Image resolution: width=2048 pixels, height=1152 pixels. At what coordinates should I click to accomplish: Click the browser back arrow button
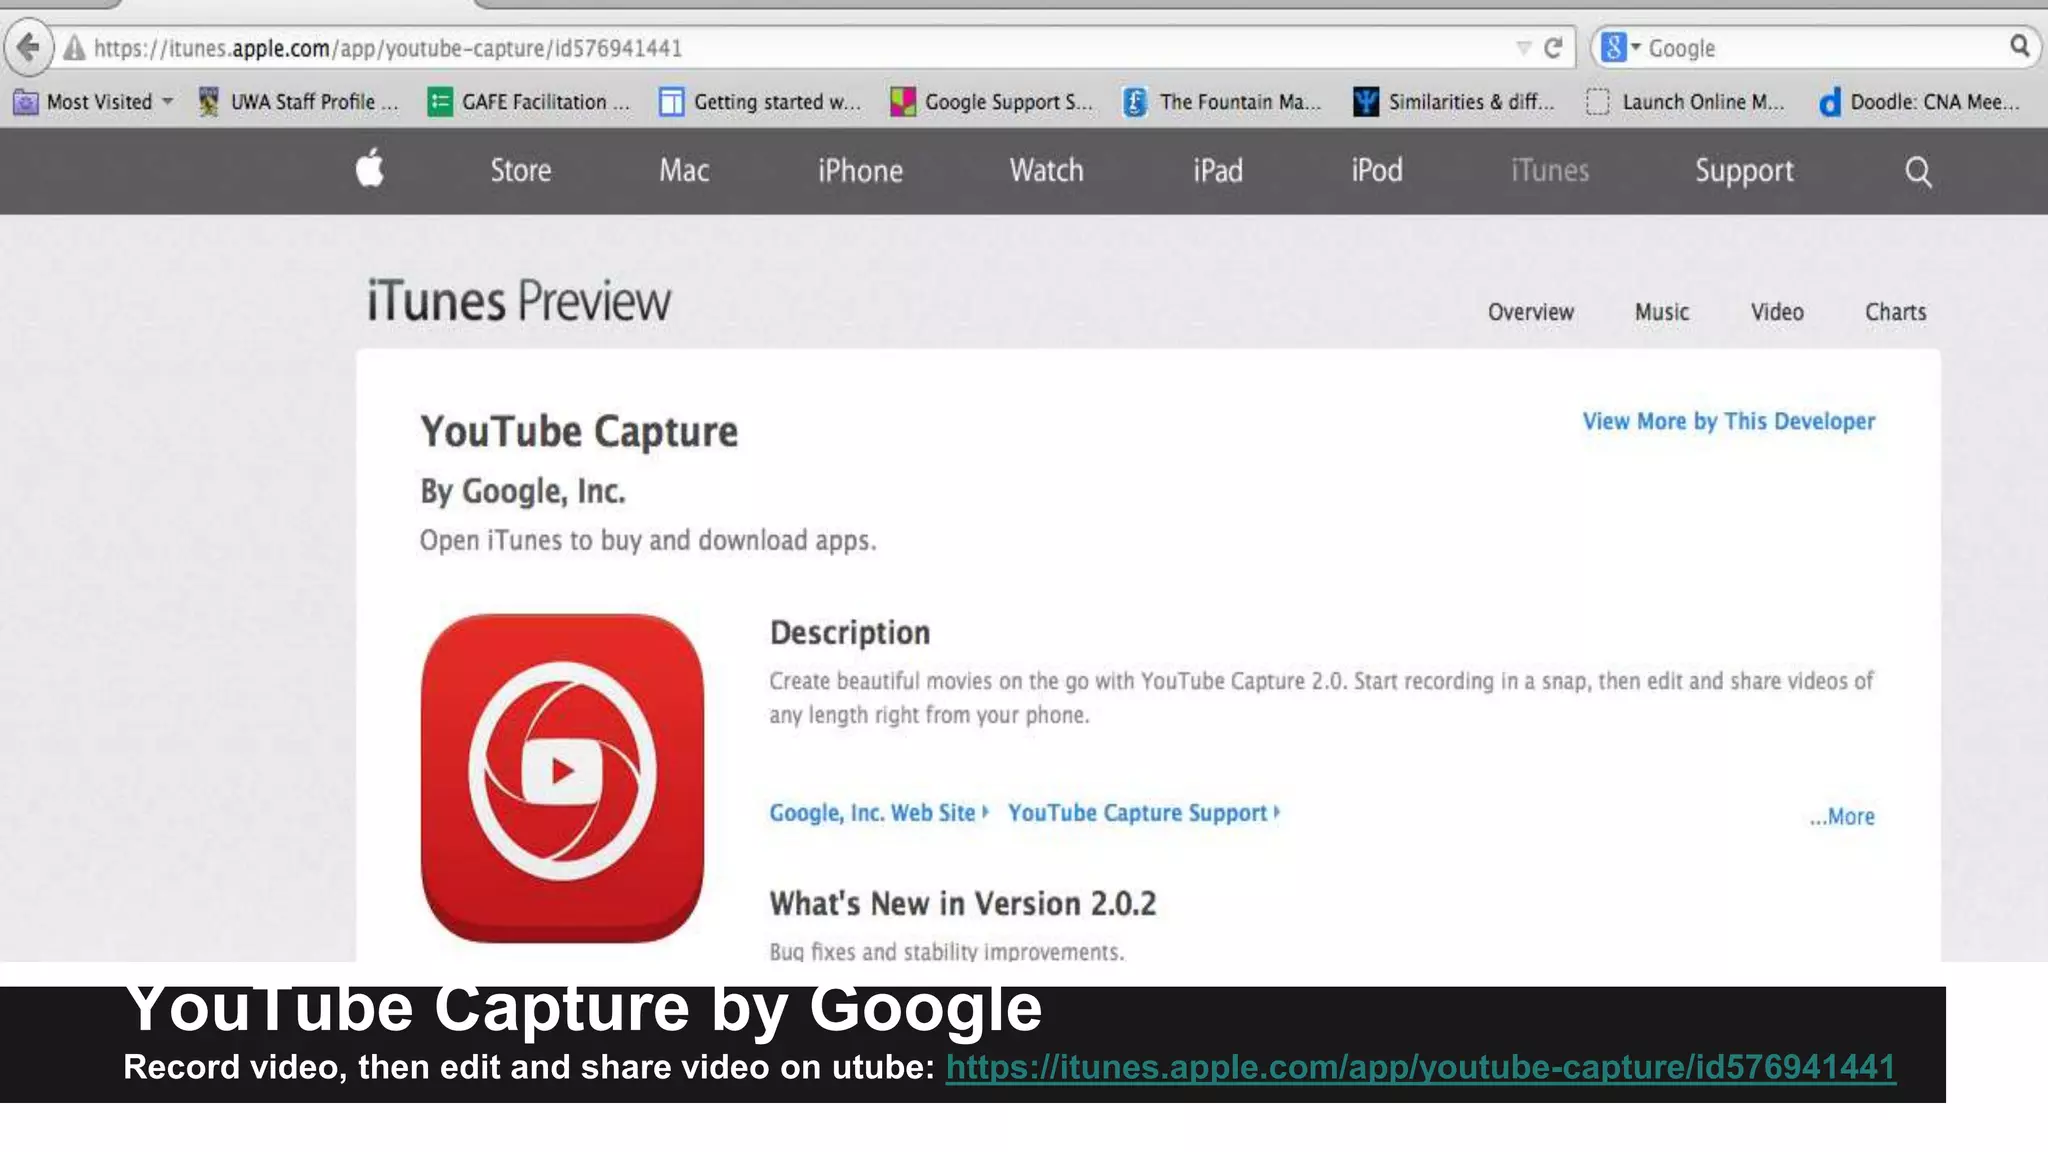29,47
